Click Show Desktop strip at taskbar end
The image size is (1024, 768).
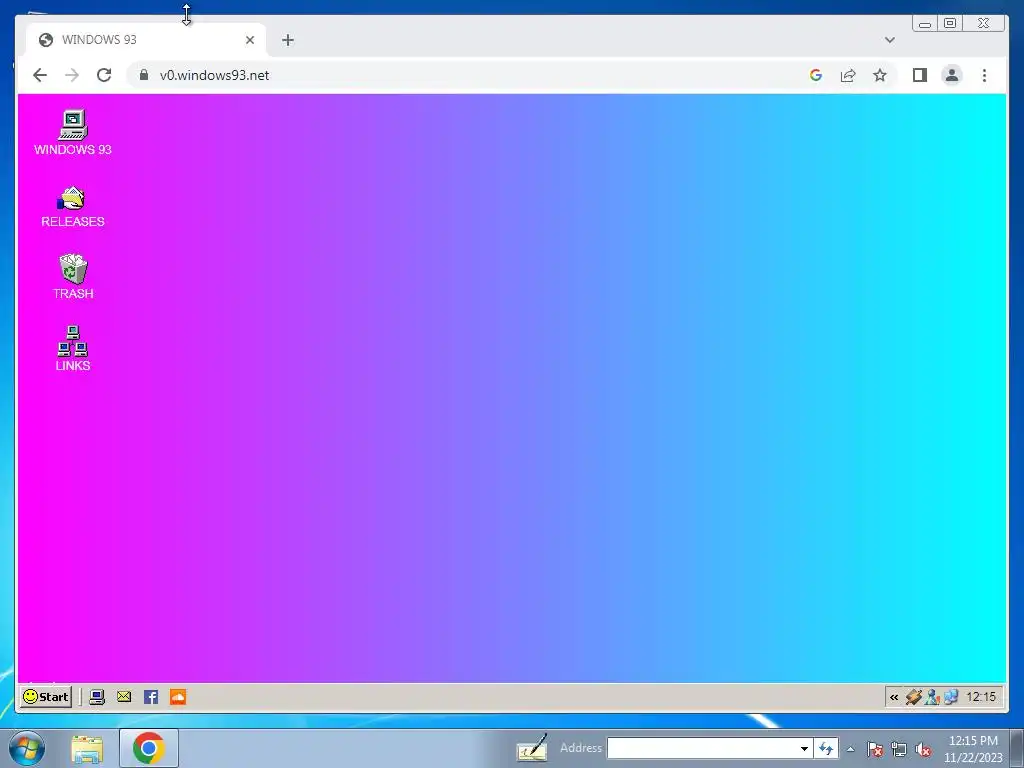point(1017,748)
